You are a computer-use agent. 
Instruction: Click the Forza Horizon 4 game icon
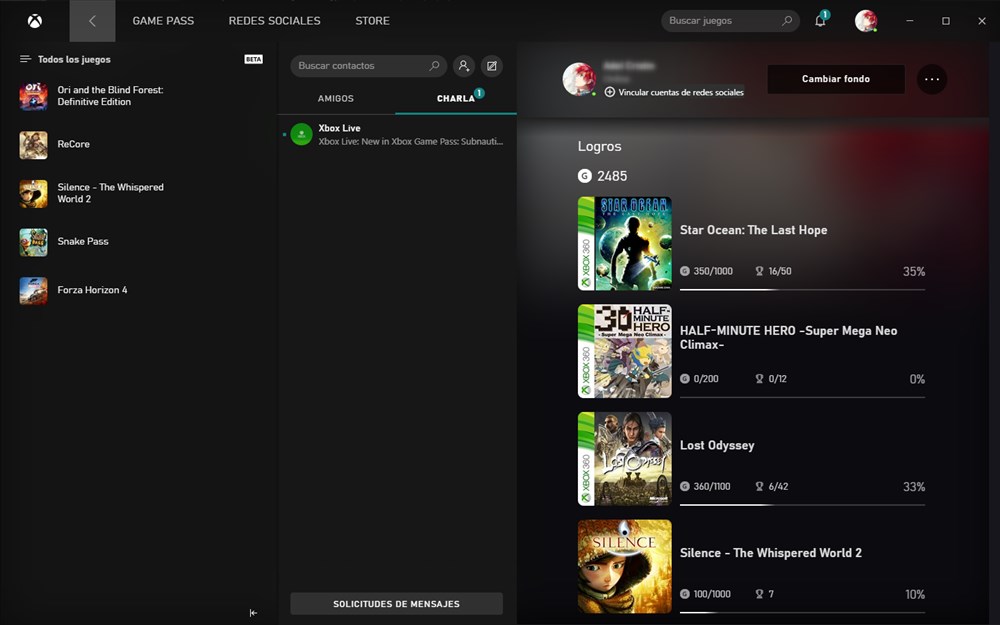33,291
